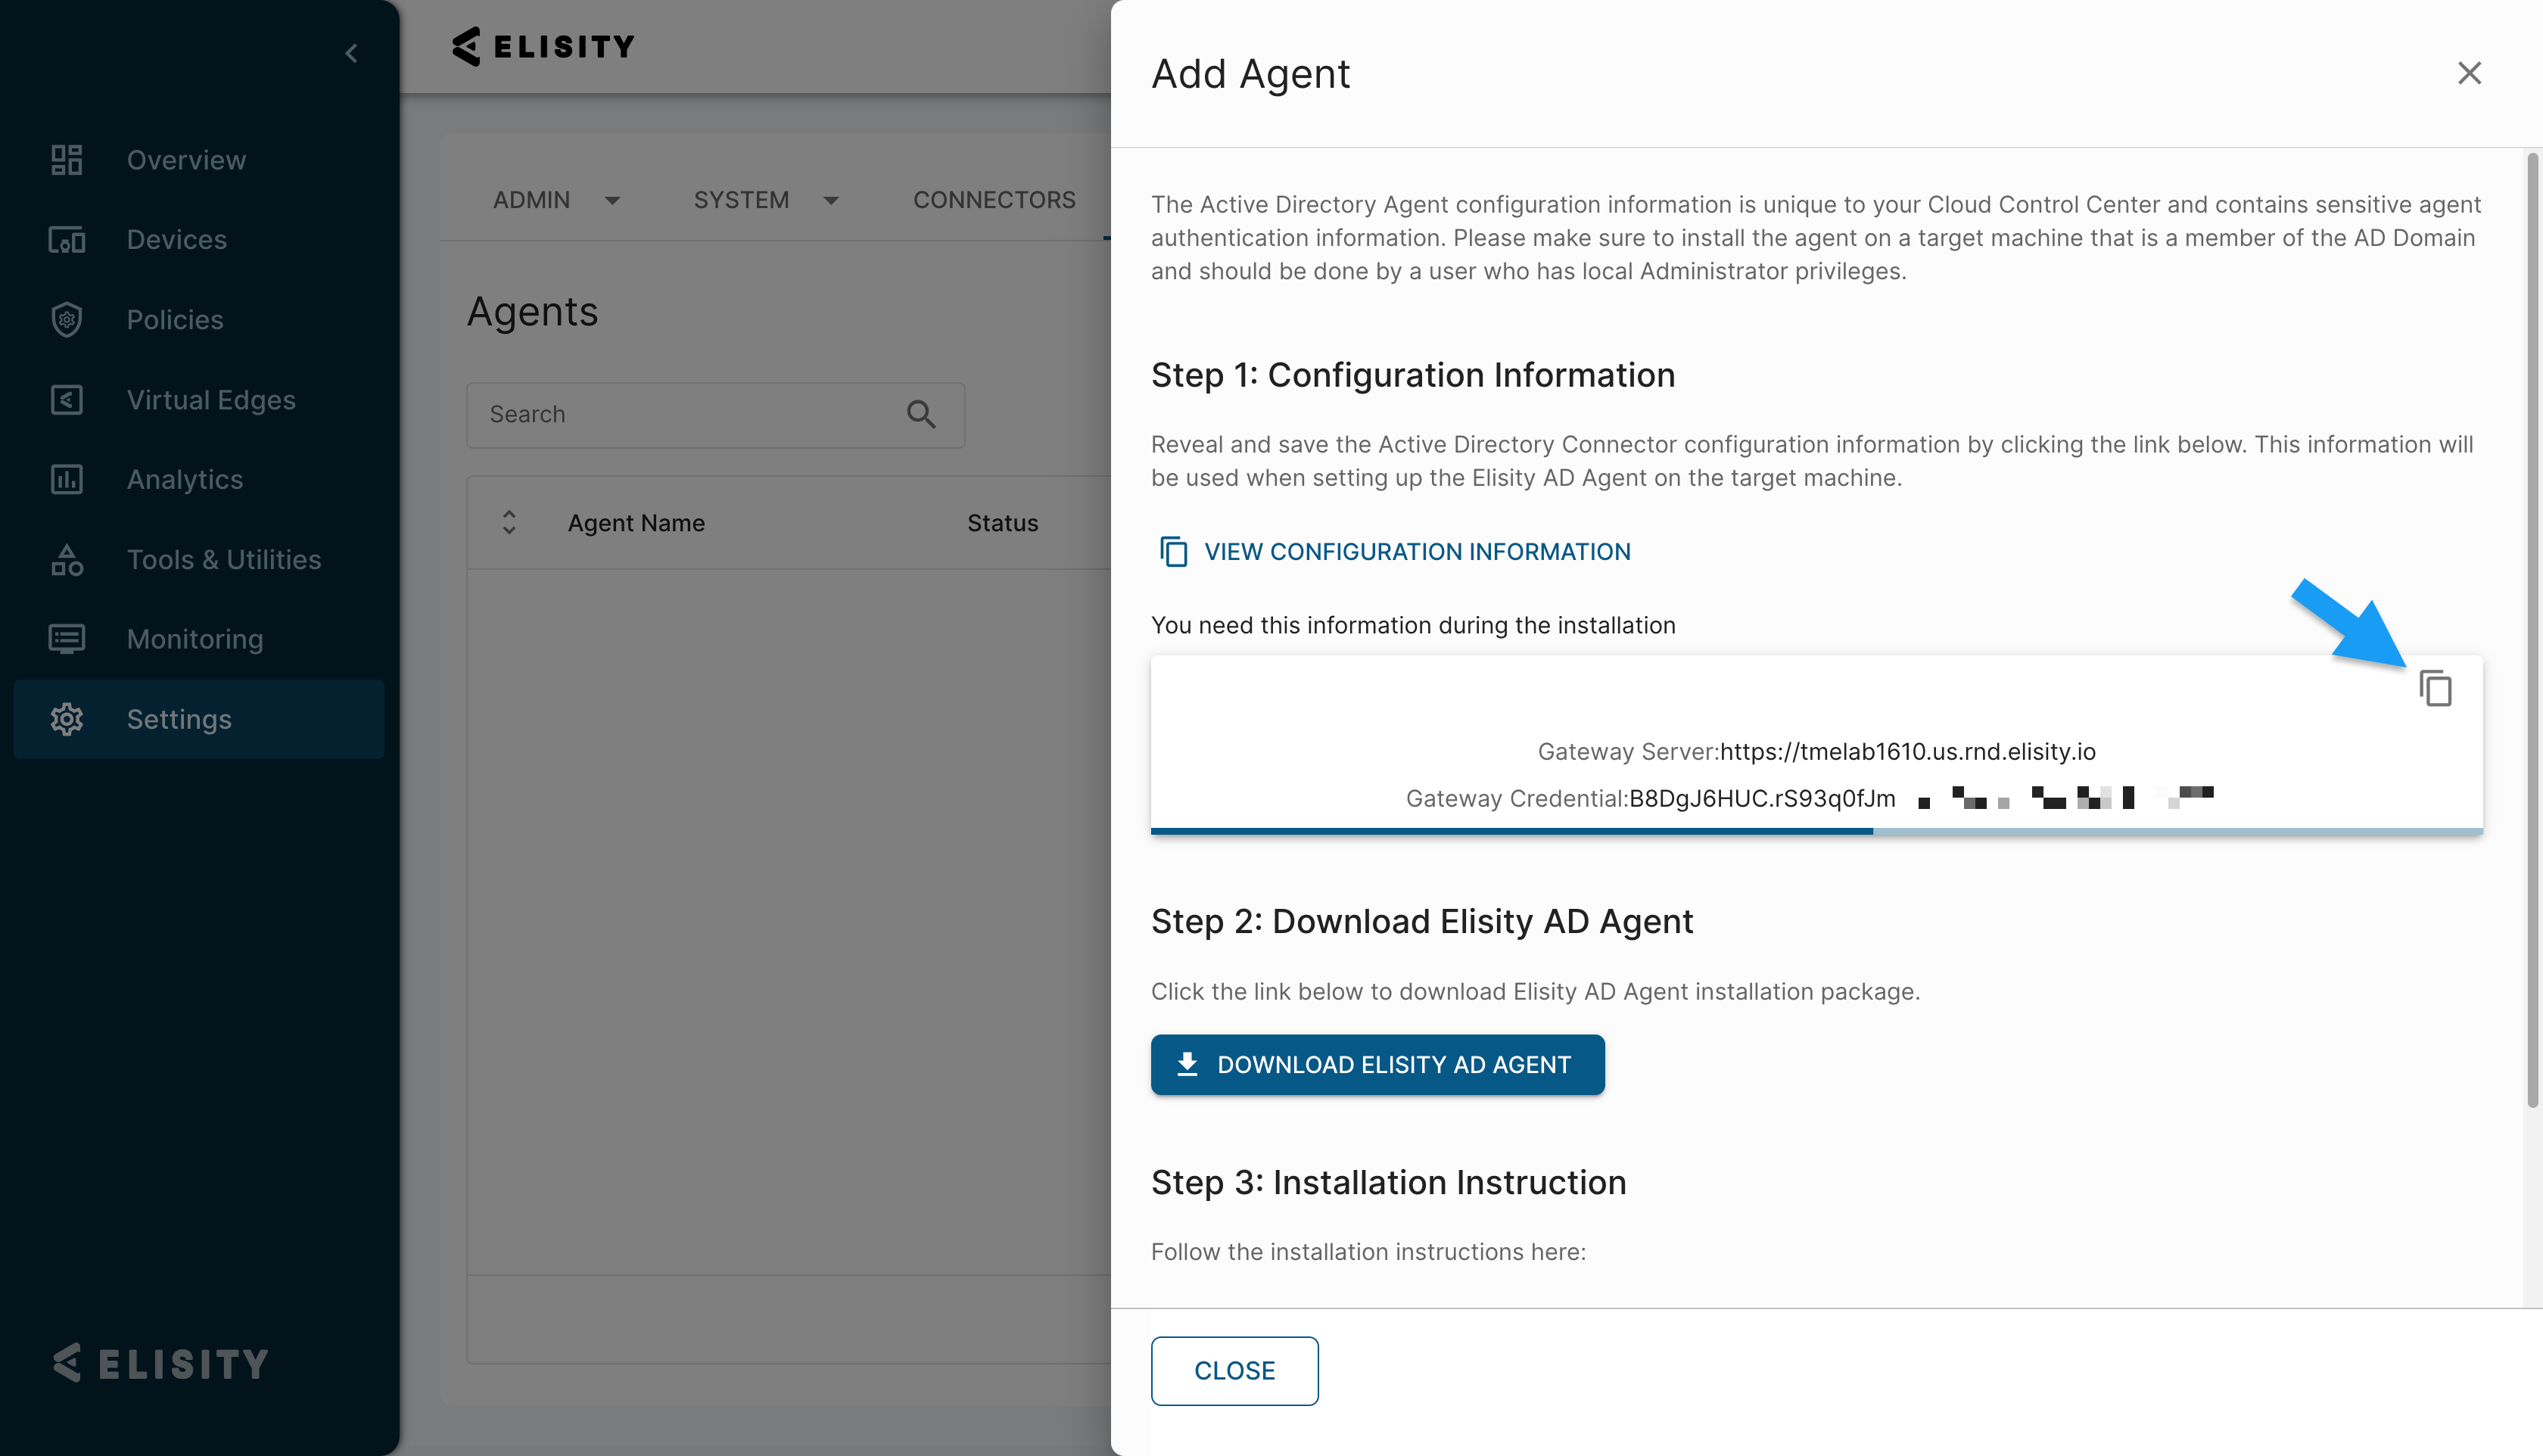The image size is (2543, 1456).
Task: Click VIEW CONFIGURATION INFORMATION link
Action: [1417, 551]
